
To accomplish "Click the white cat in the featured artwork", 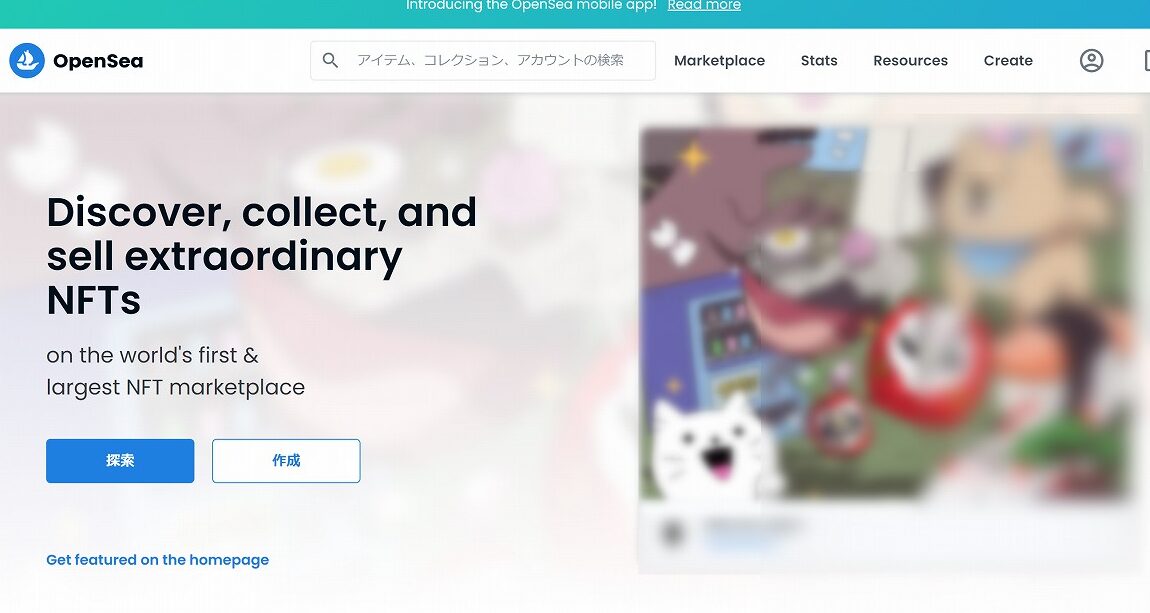I will tap(714, 447).
